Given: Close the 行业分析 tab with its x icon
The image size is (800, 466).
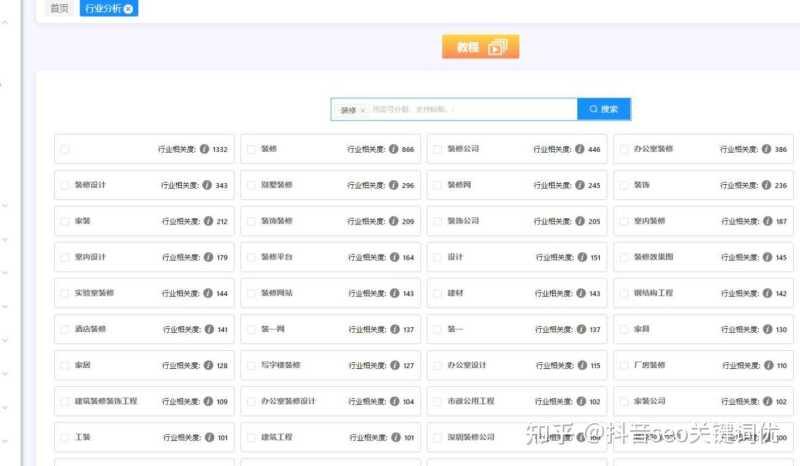Looking at the screenshot, I should coord(128,9).
